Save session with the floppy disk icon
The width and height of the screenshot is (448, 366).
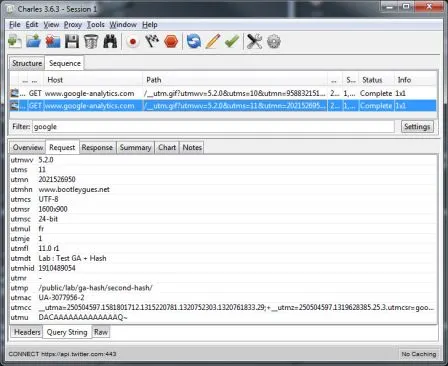click(x=72, y=42)
